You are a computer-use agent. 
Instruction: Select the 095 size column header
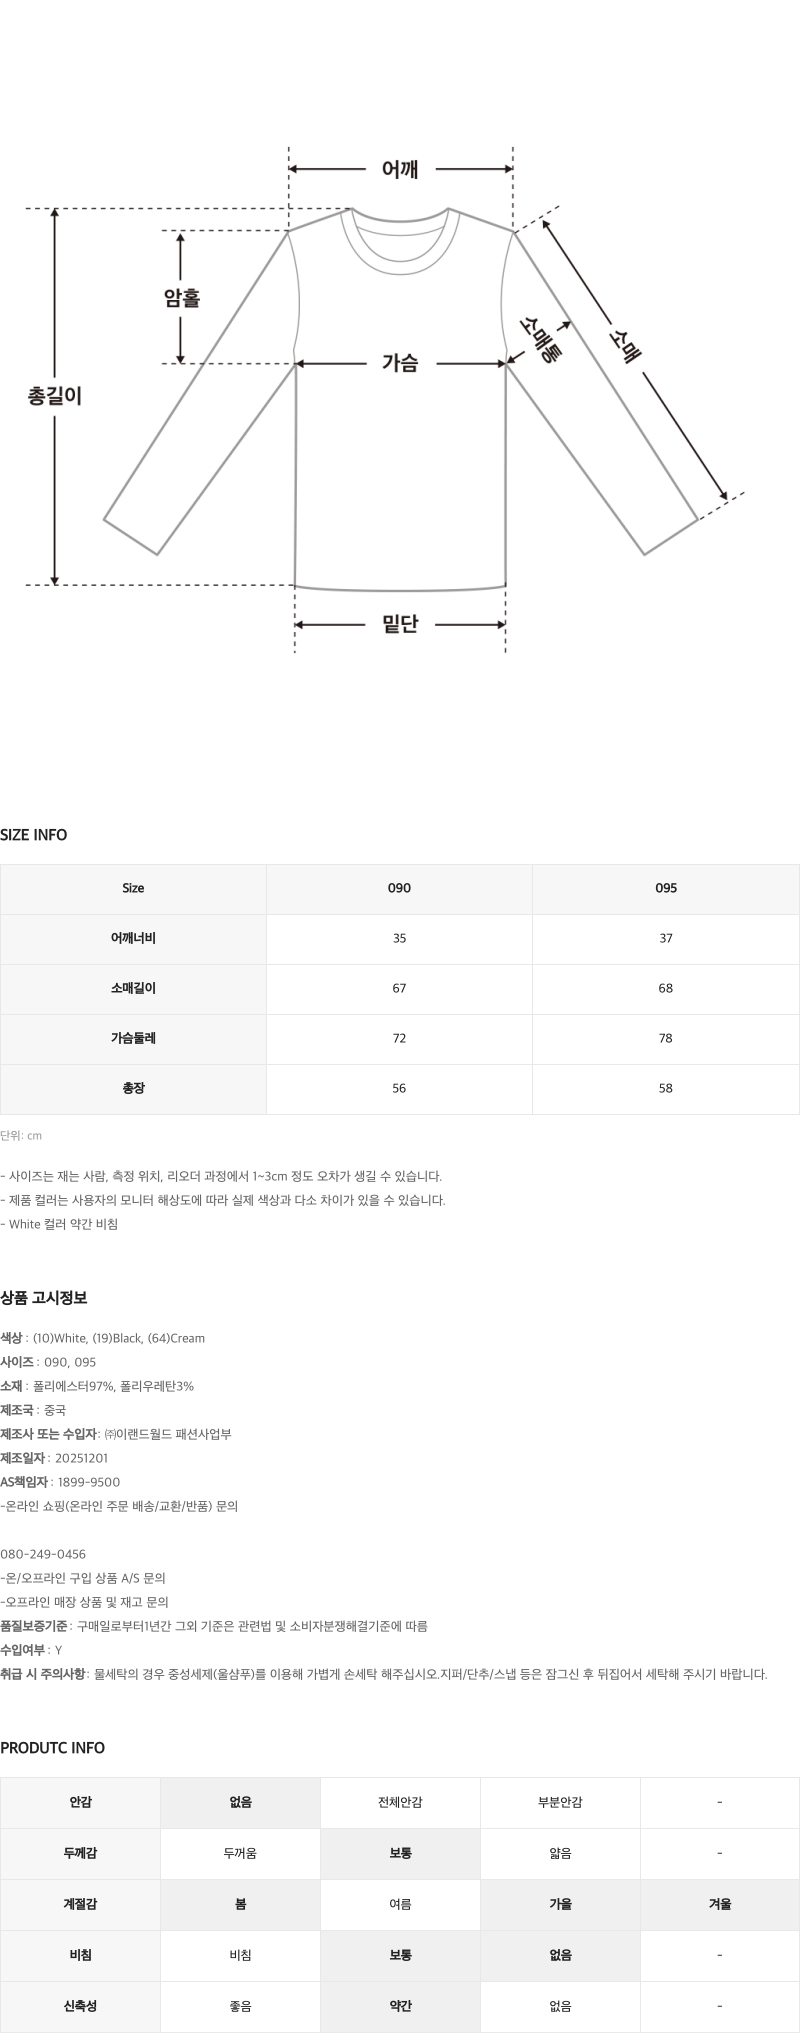click(x=666, y=888)
